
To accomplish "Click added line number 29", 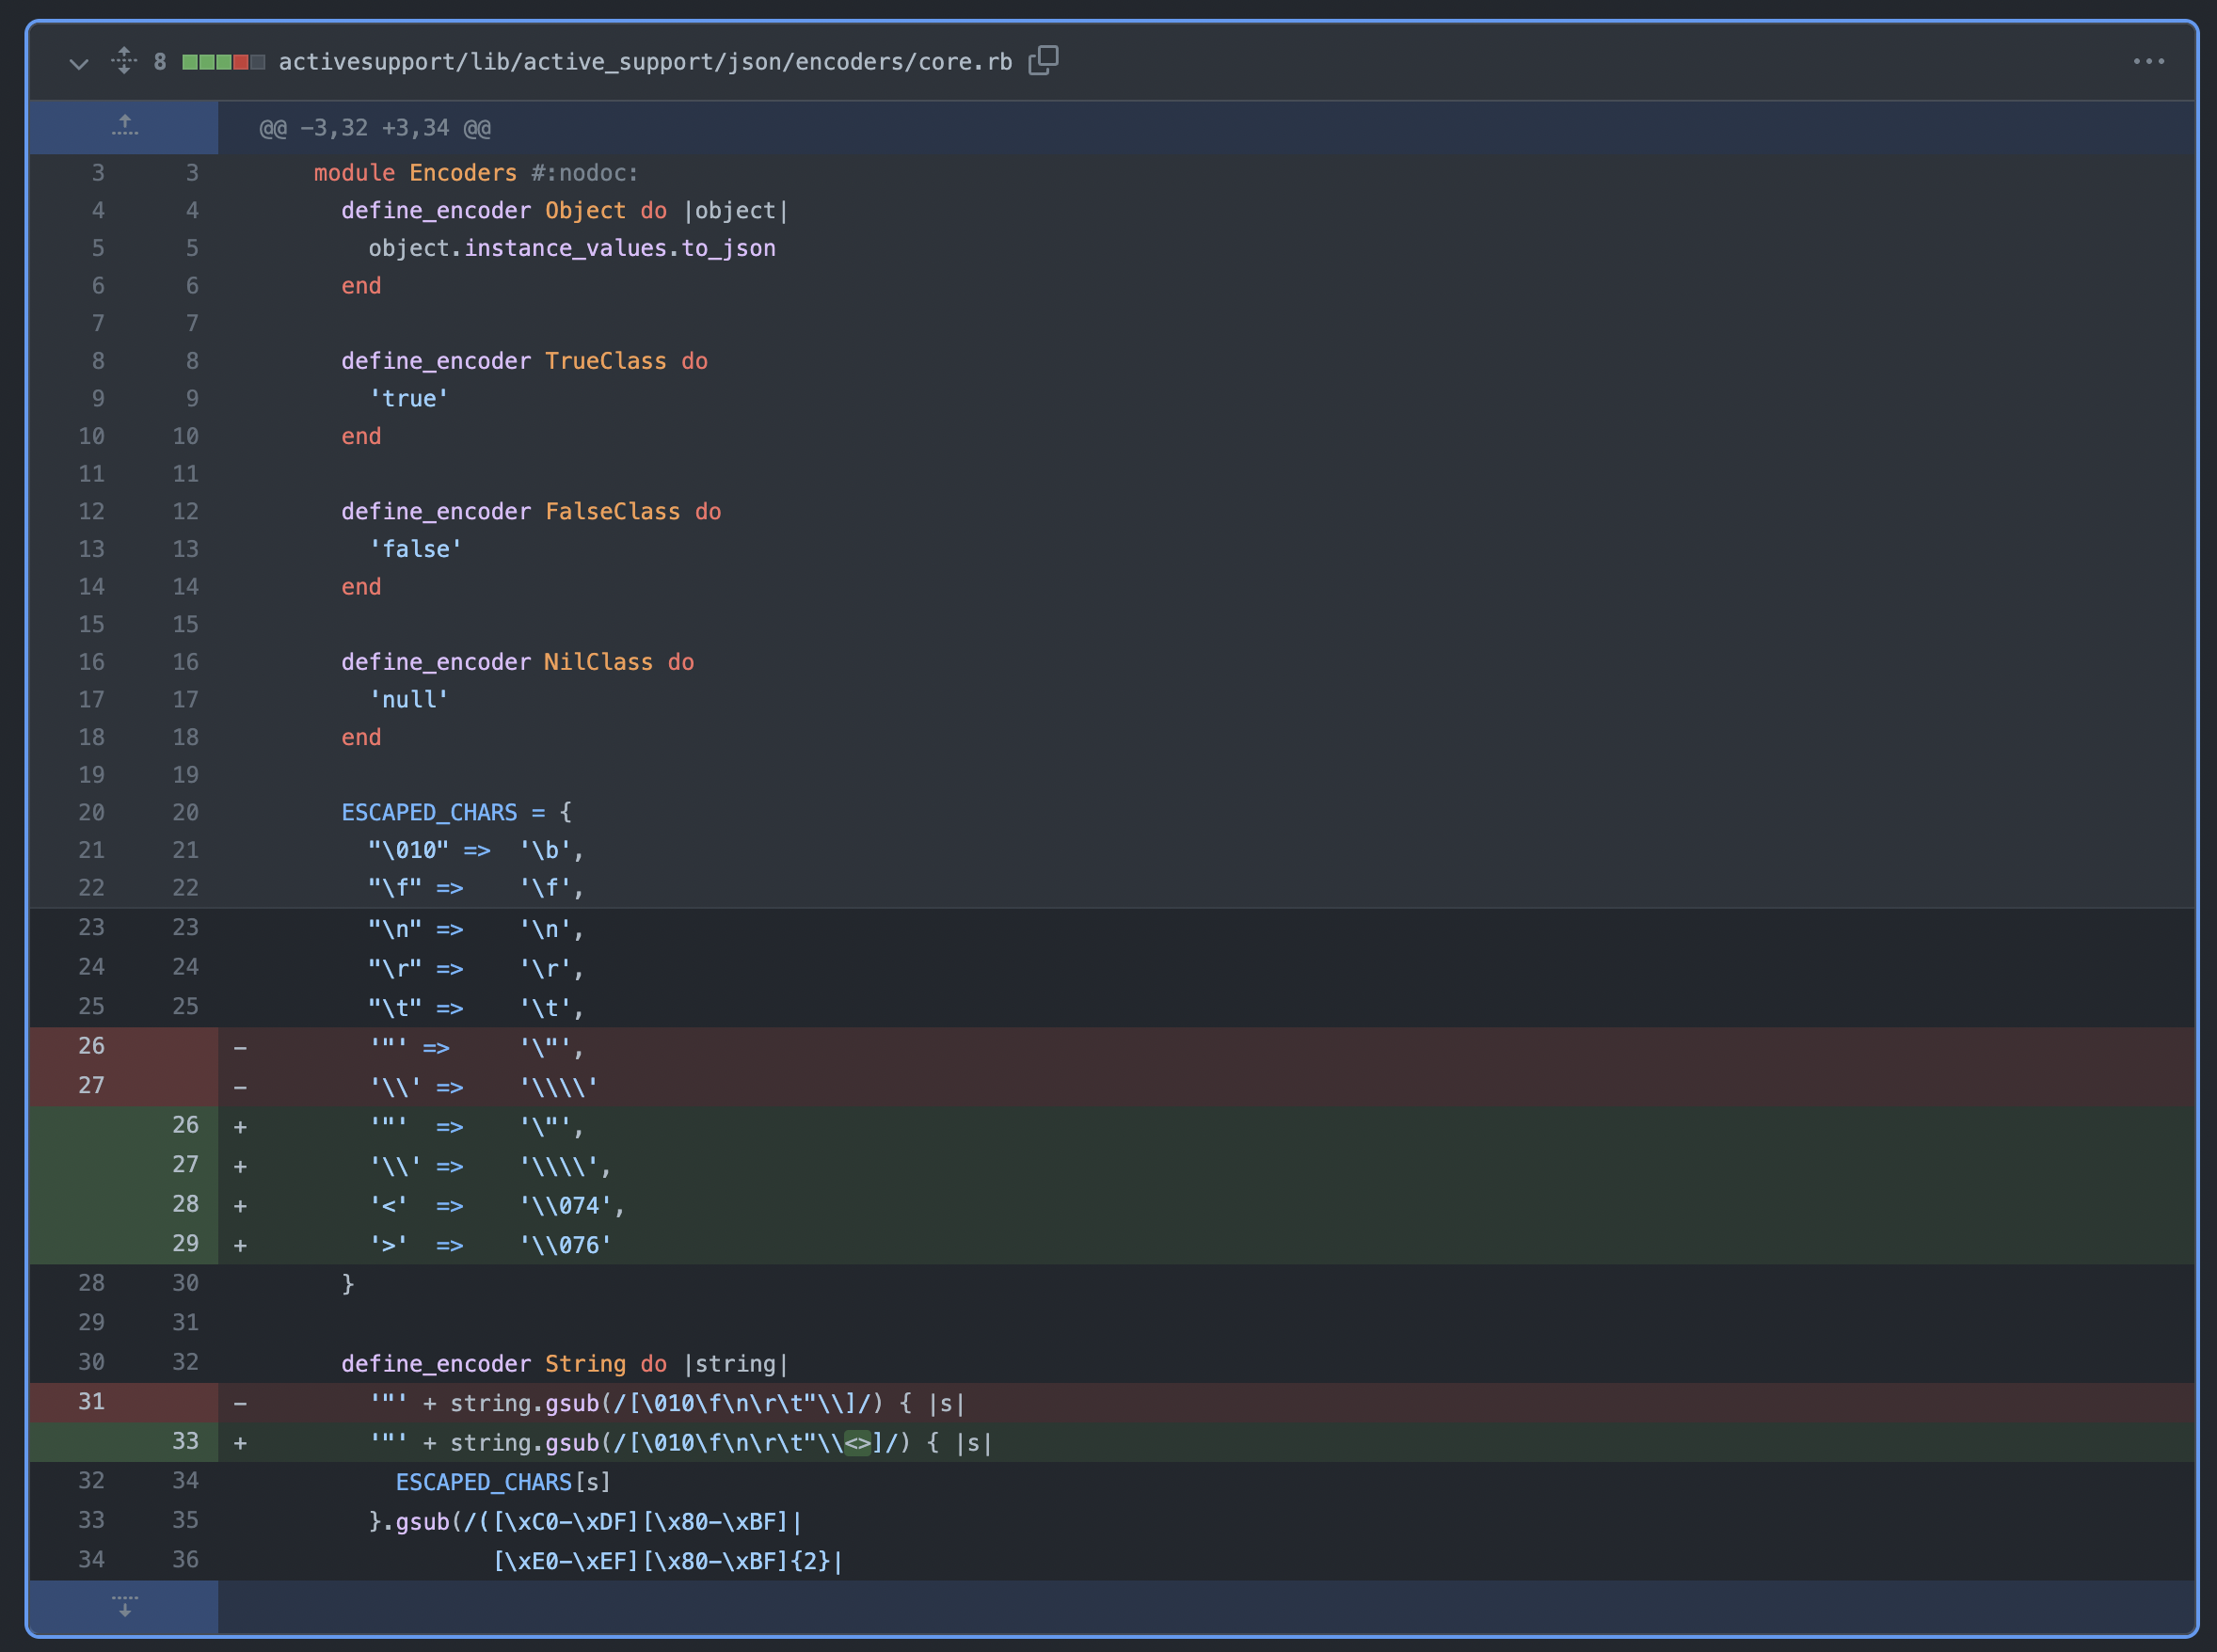I will [185, 1244].
